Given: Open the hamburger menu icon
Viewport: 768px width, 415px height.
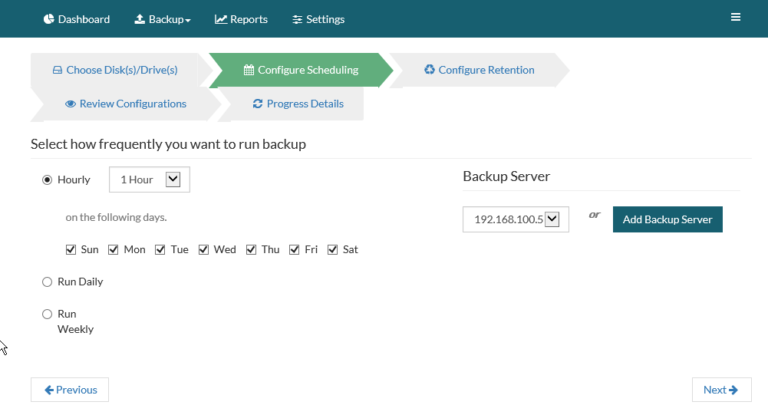Looking at the screenshot, I should coord(735,17).
